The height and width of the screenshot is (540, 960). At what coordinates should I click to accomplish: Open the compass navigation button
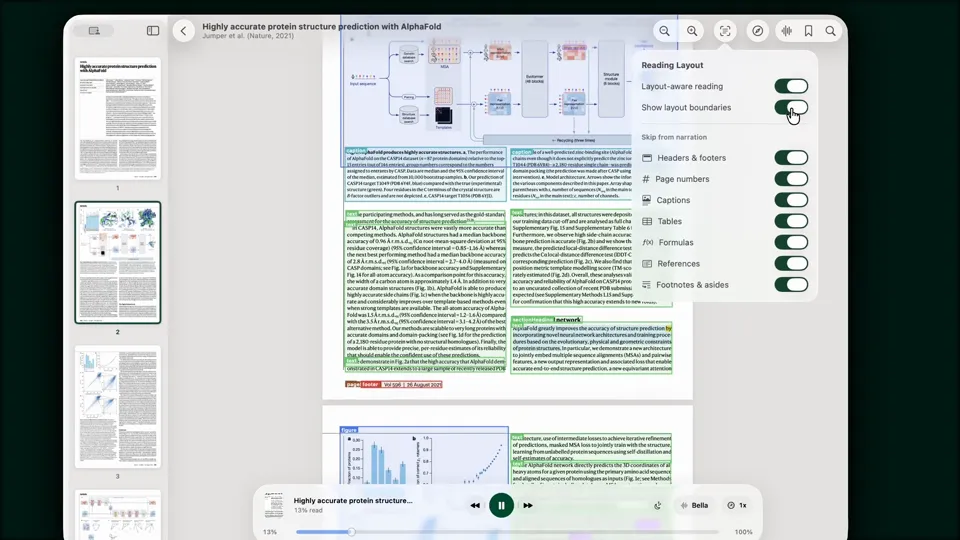pos(758,31)
